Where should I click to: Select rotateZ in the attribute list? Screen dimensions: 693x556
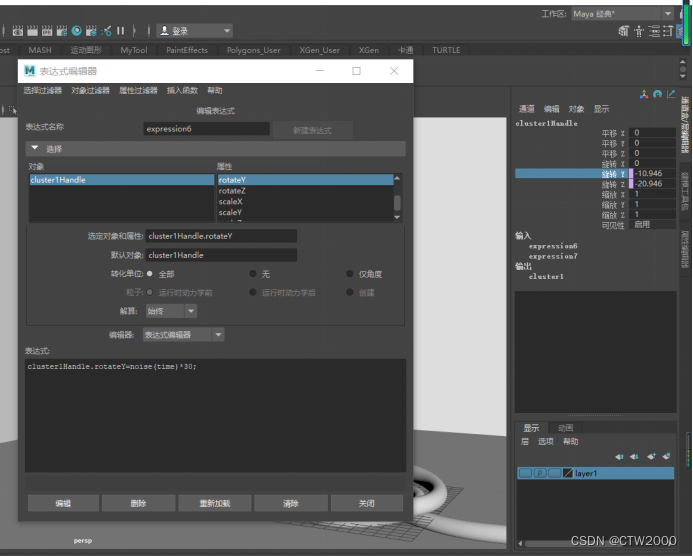click(x=305, y=191)
